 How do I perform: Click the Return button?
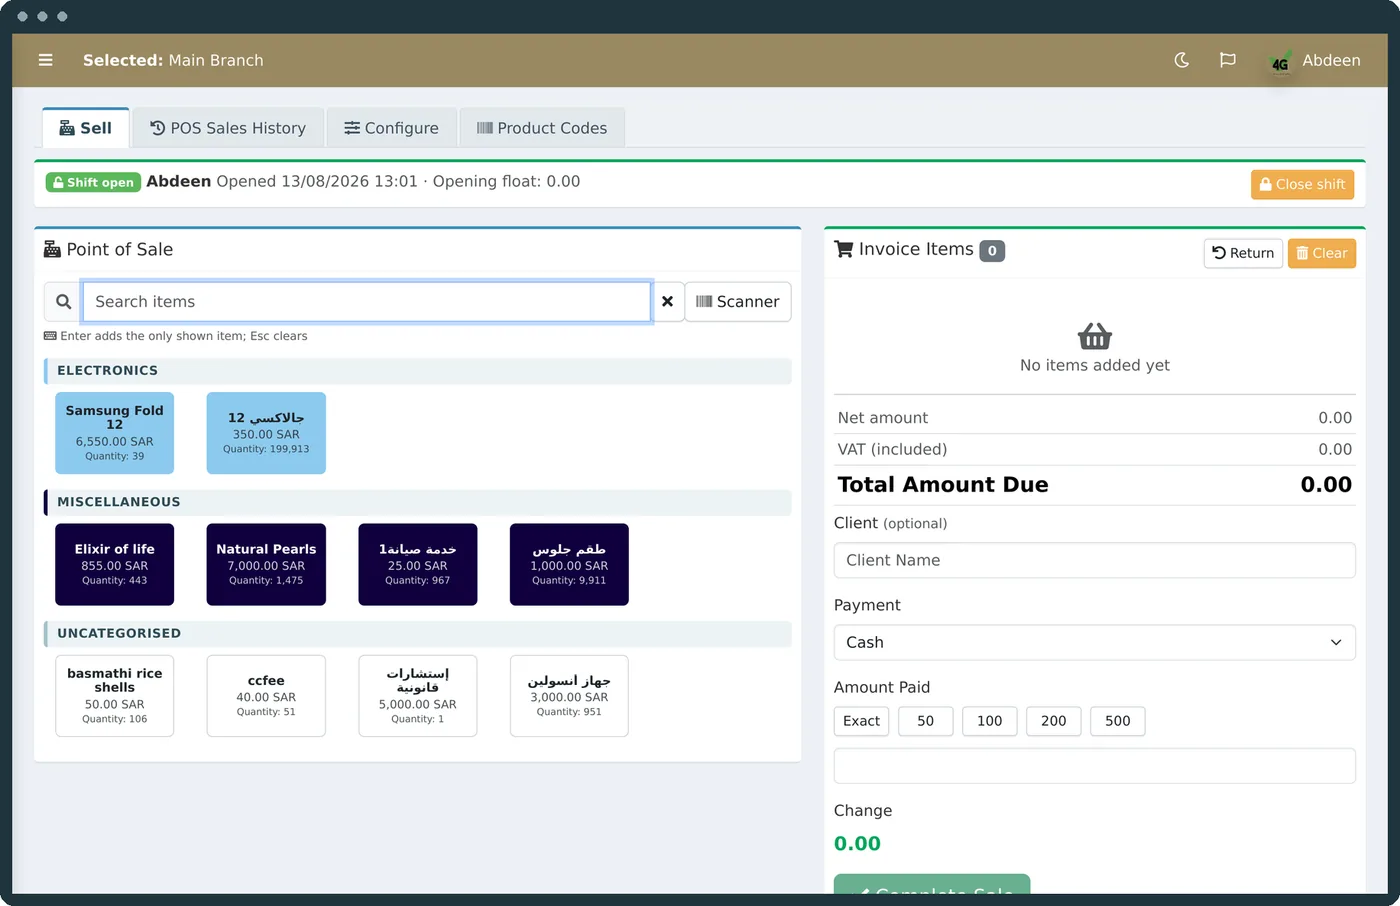1243,253
